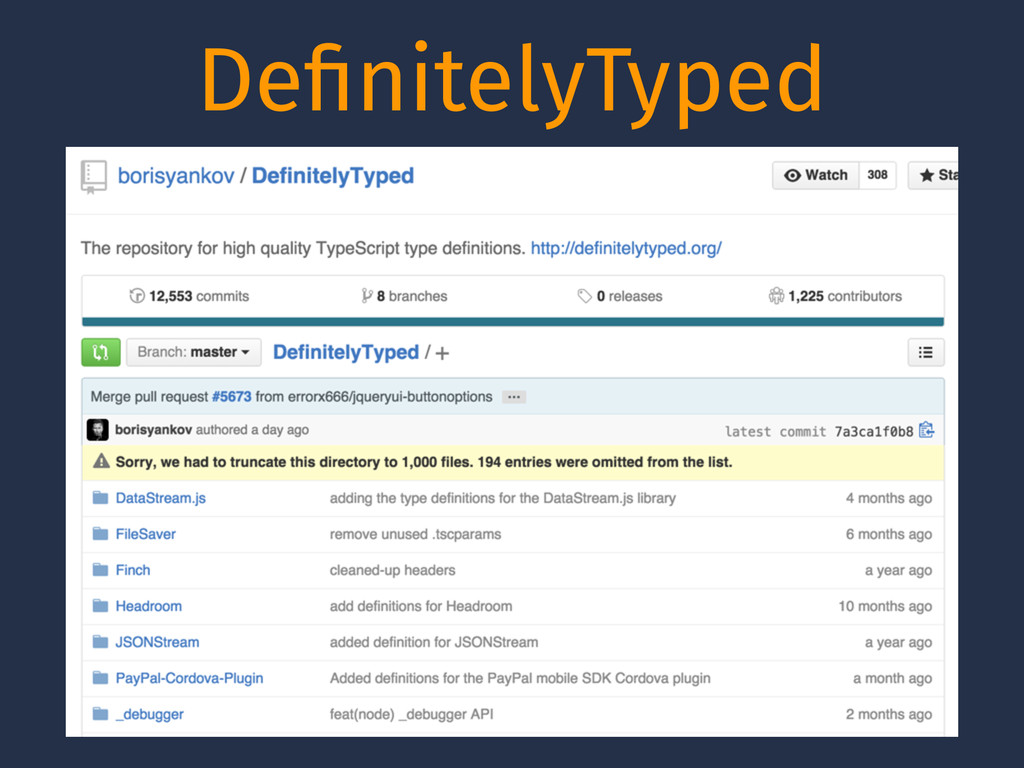Open pull request #5673 link
The height and width of the screenshot is (768, 1024).
point(231,396)
